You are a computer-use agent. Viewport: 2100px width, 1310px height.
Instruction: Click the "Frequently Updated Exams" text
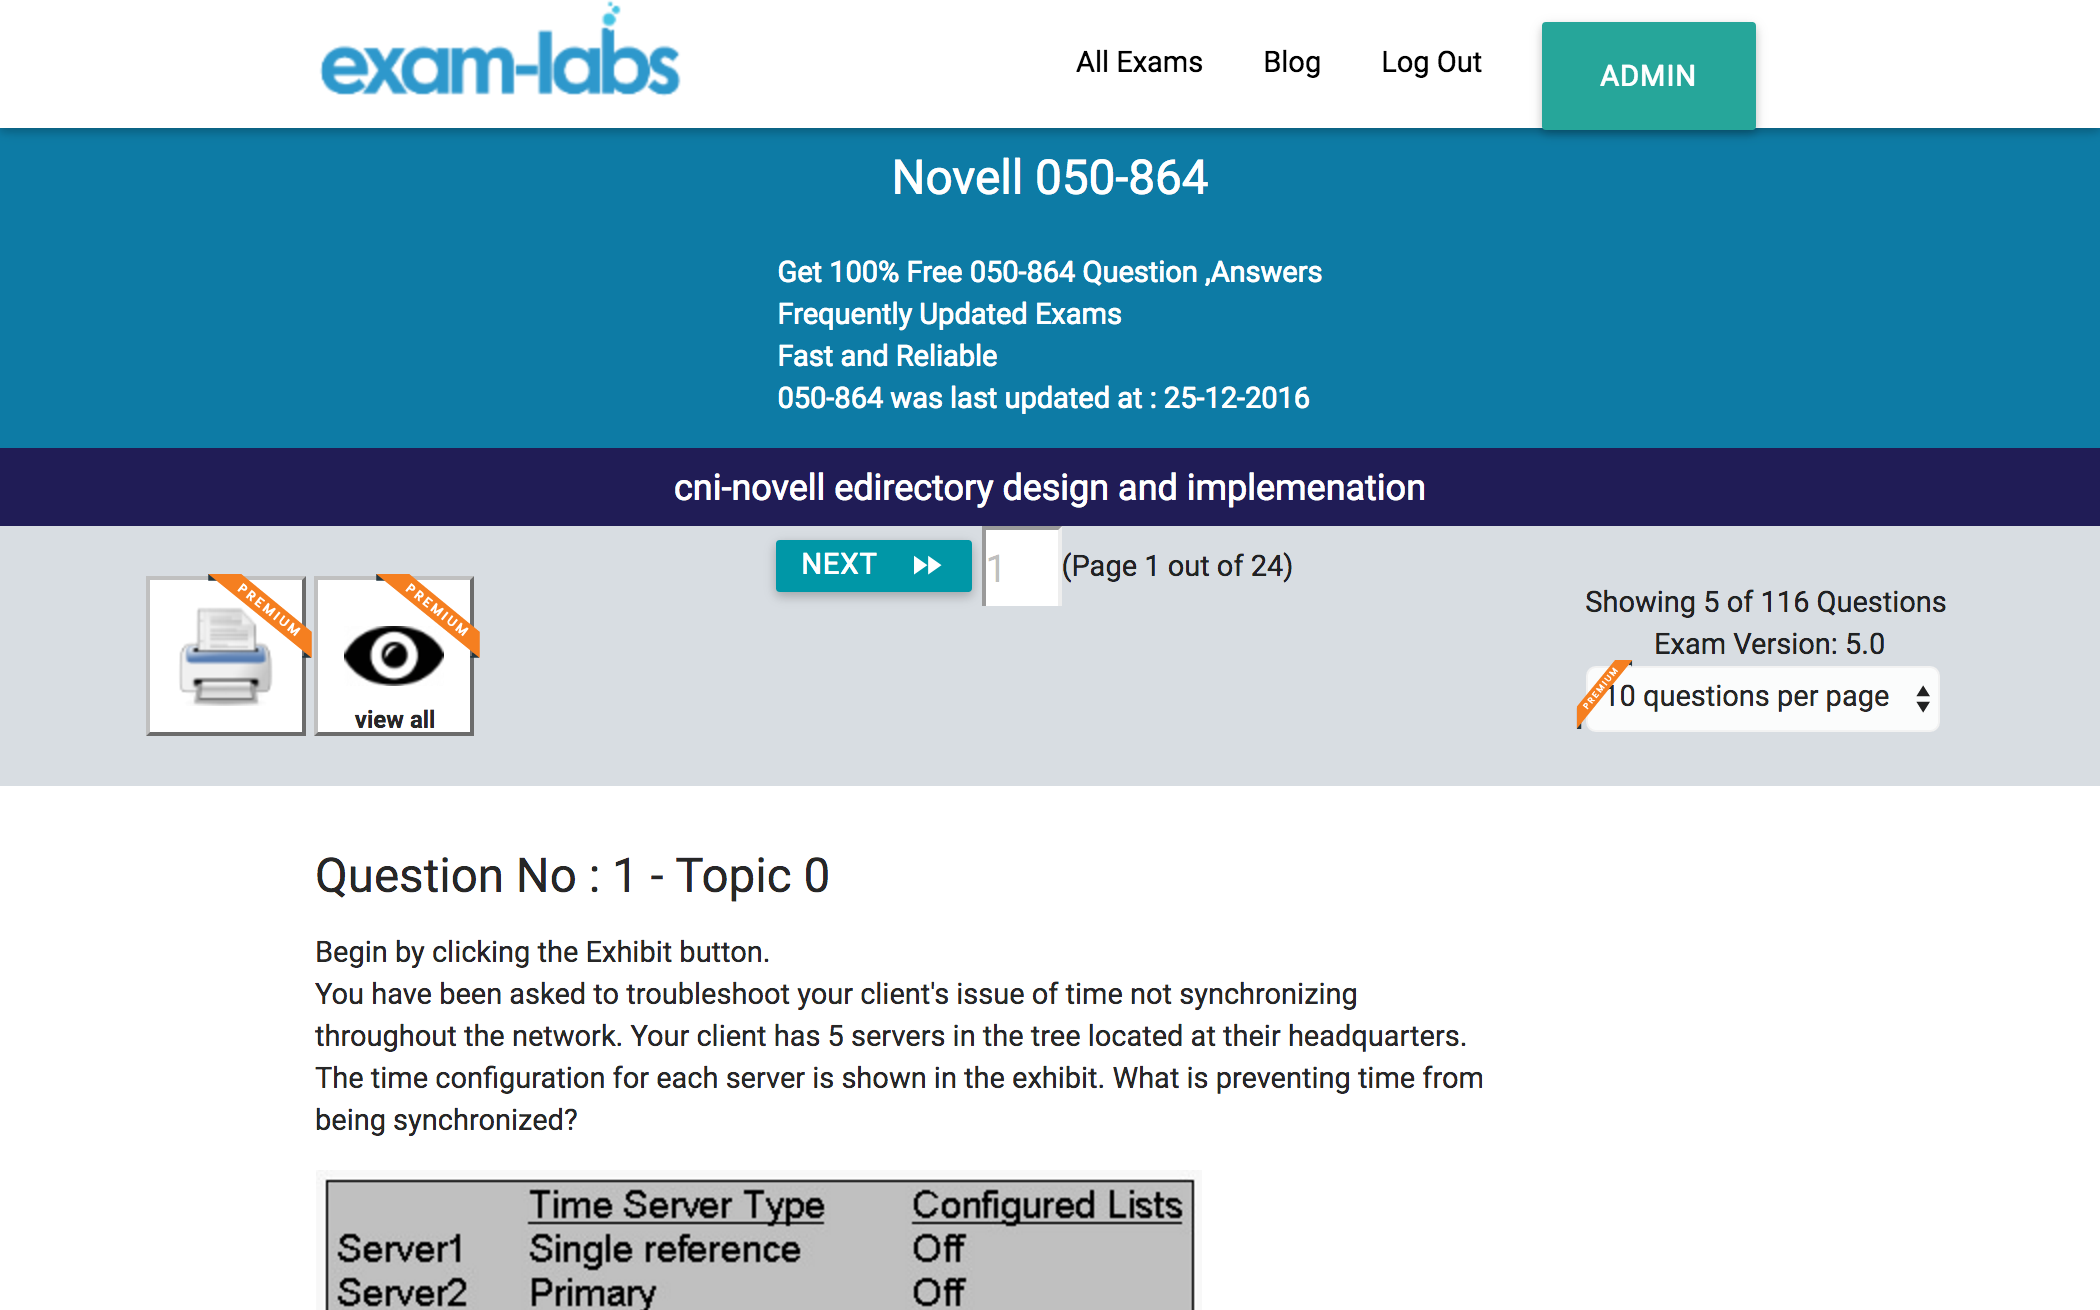coord(949,314)
